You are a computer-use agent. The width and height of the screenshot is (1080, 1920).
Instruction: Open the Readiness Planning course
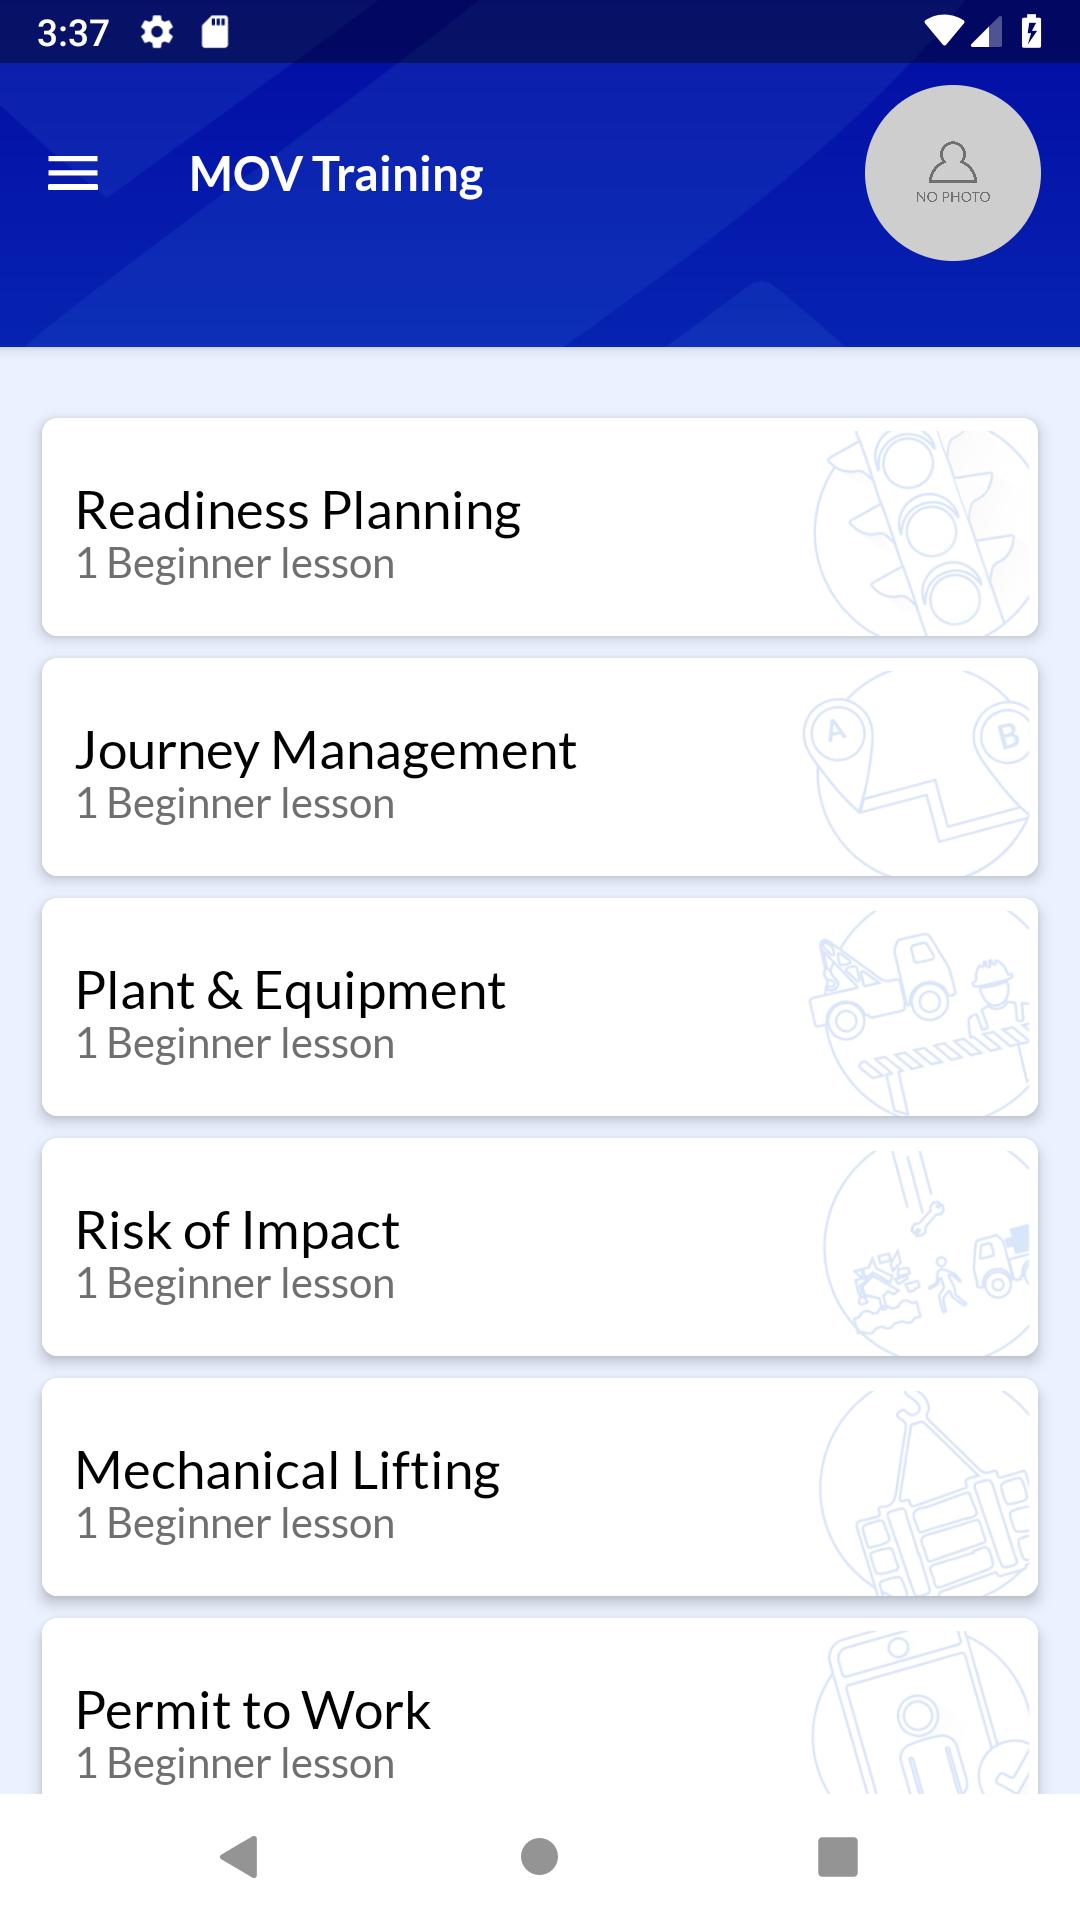(540, 527)
